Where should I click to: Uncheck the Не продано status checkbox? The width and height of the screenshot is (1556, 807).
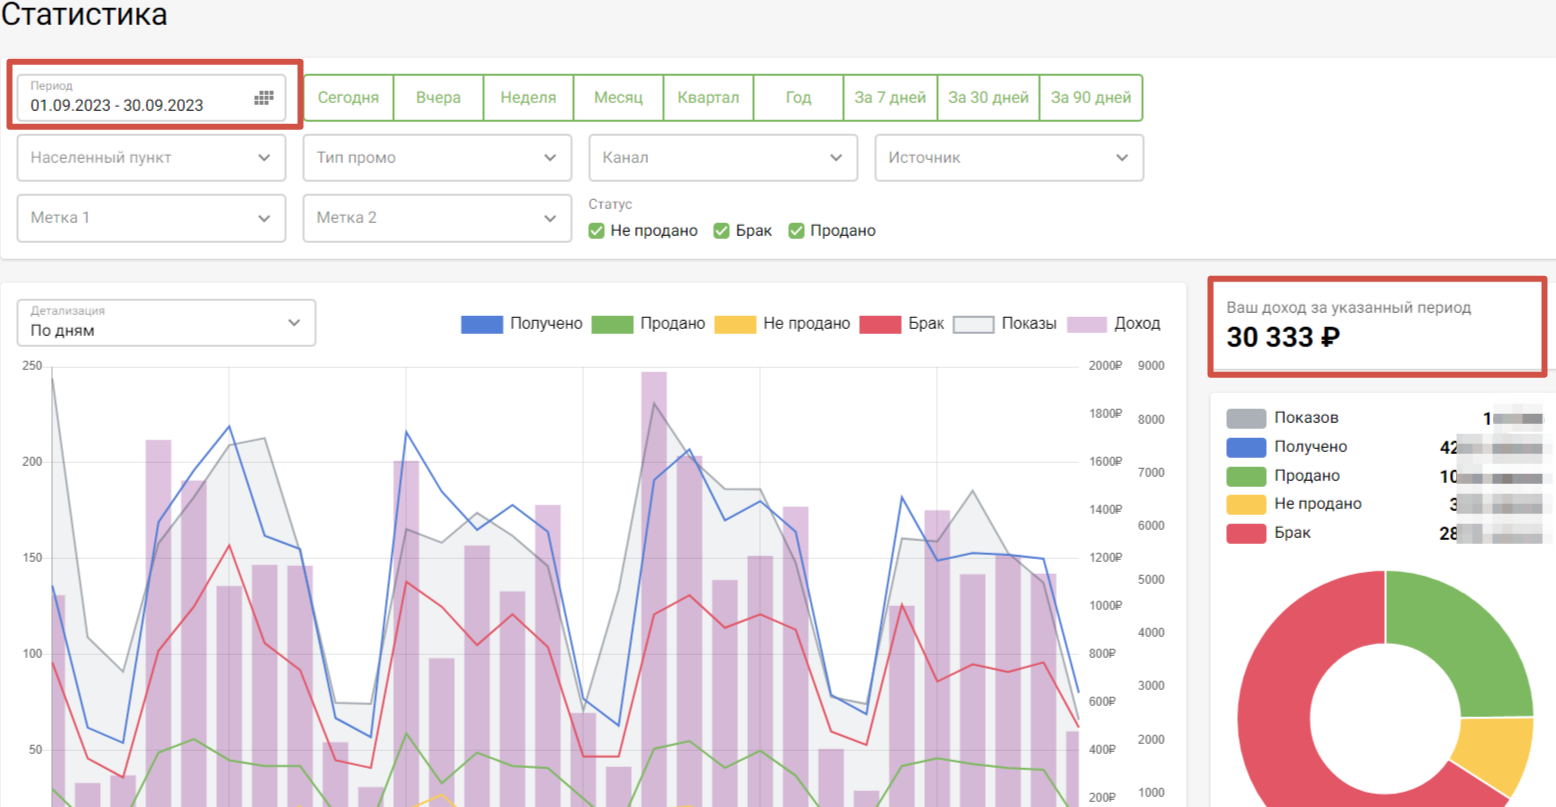coord(597,231)
